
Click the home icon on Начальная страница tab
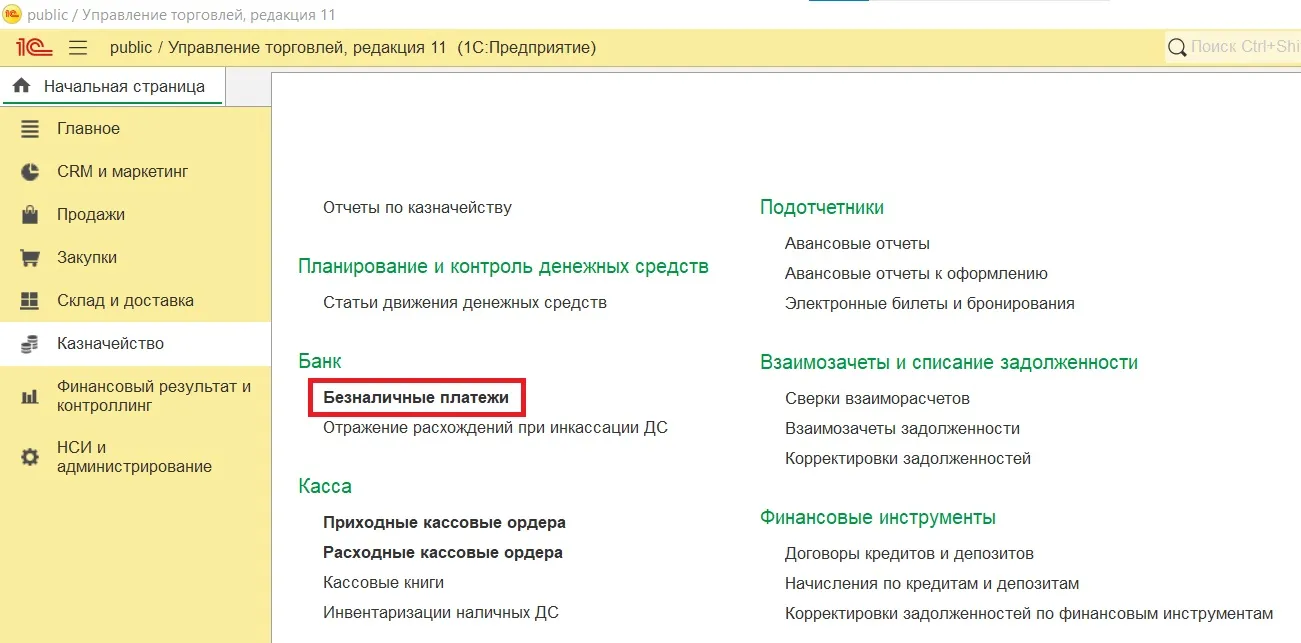(21, 86)
